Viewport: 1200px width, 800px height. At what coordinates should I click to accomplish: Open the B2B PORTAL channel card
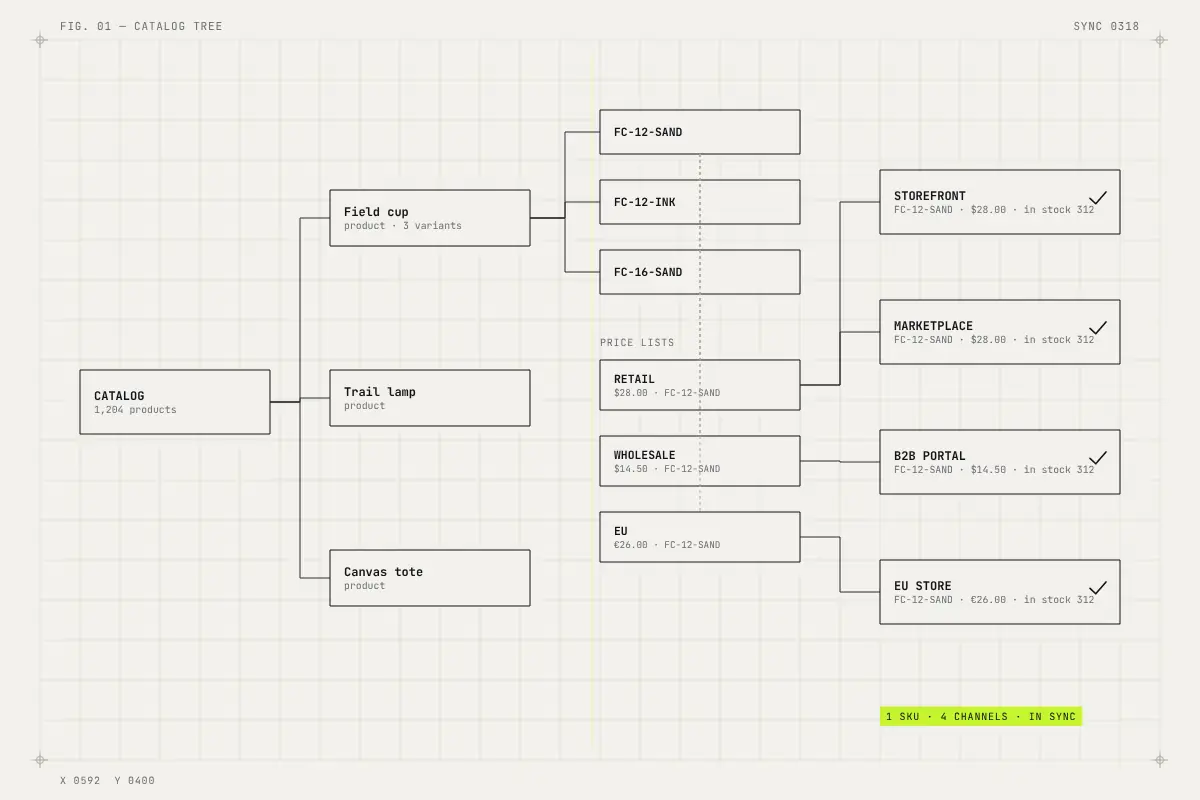[1000, 462]
